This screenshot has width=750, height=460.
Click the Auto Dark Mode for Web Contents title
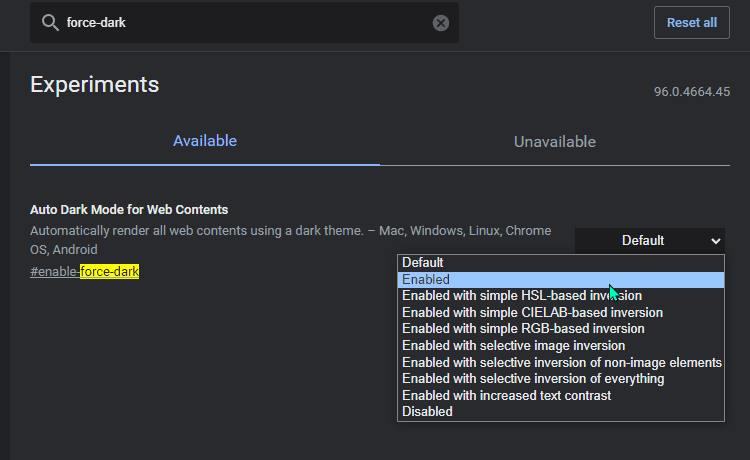coord(129,210)
